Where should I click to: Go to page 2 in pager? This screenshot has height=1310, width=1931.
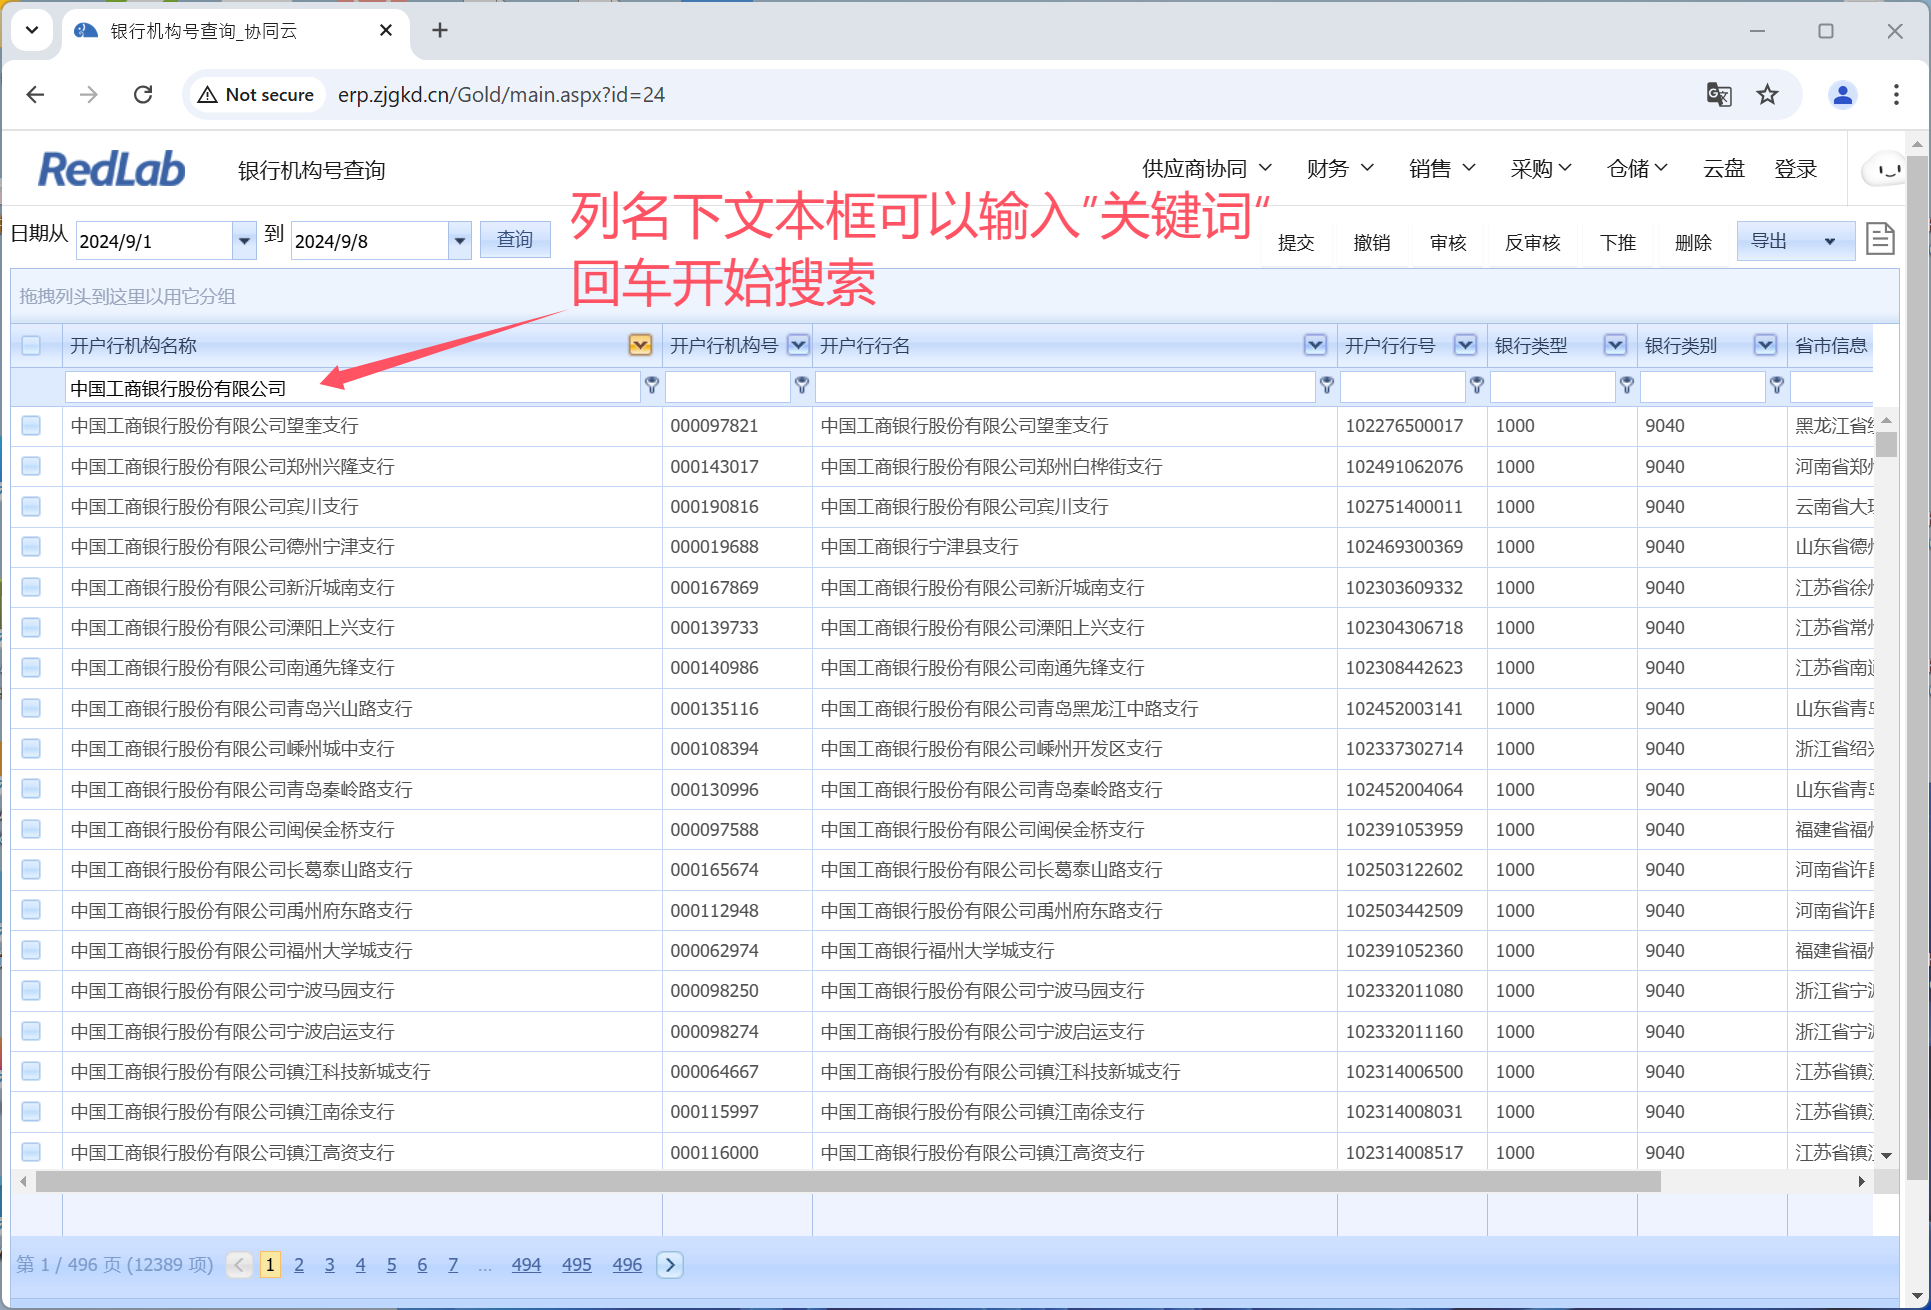pos(299,1265)
